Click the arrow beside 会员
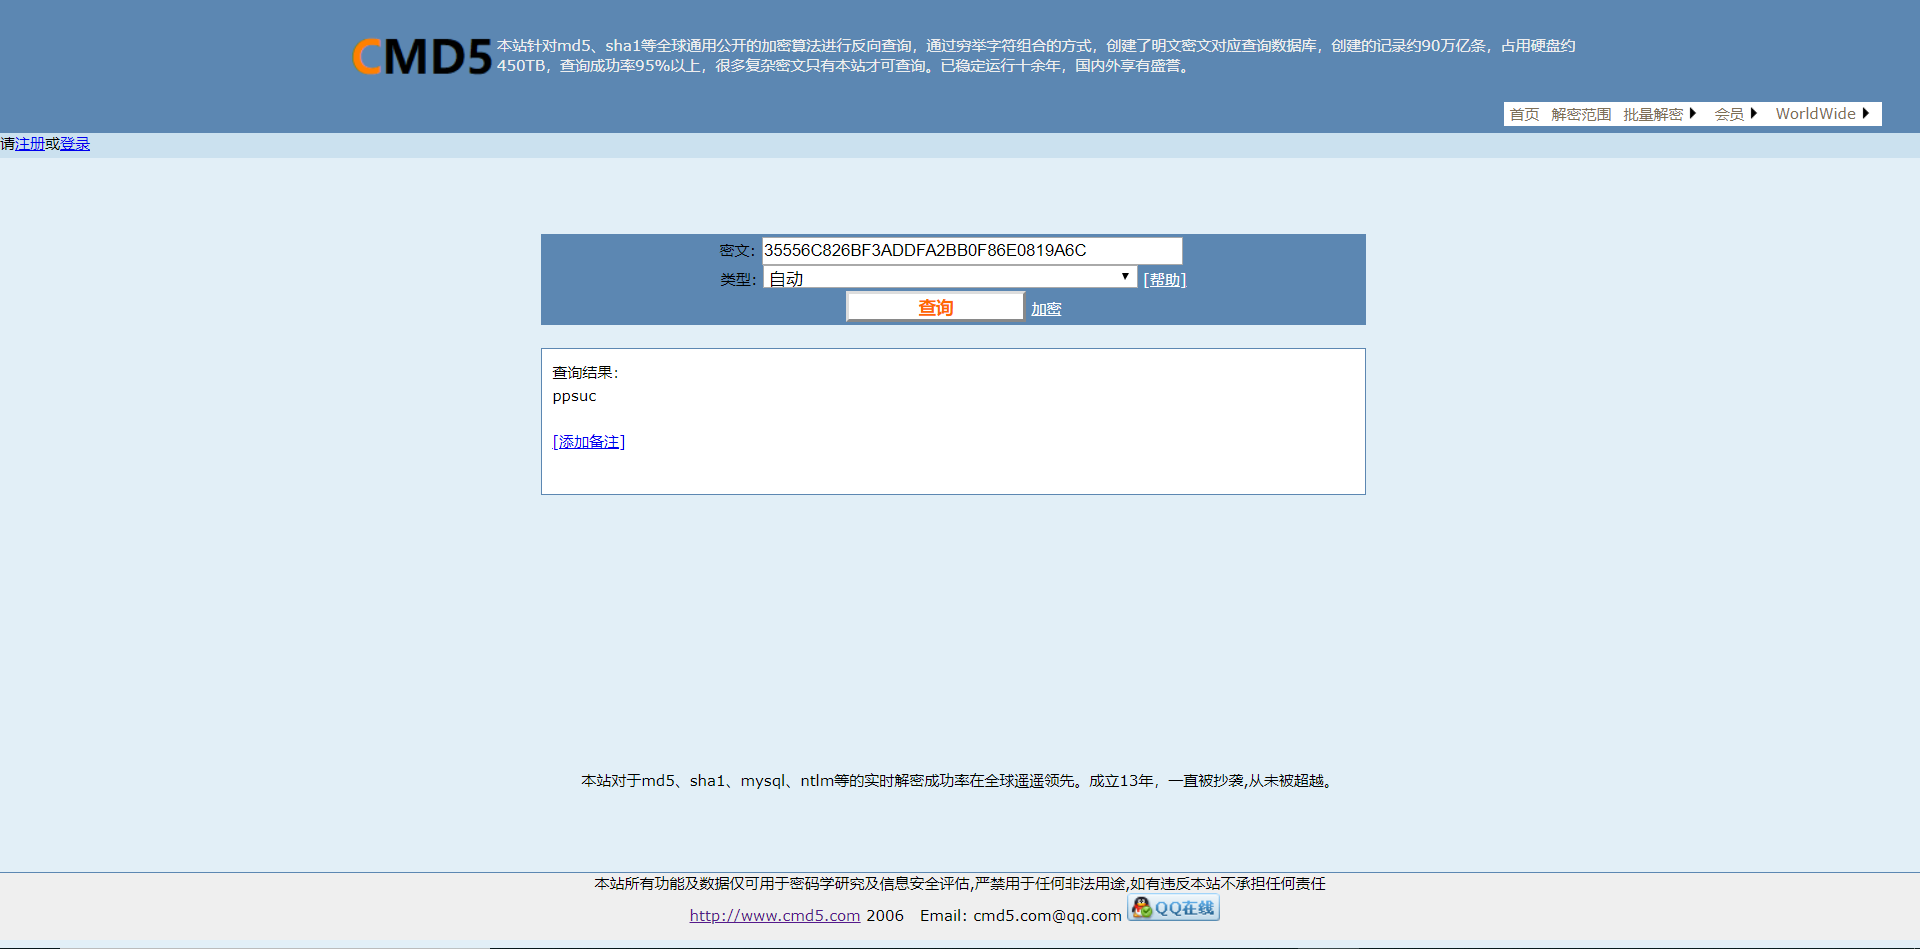 [x=1753, y=113]
